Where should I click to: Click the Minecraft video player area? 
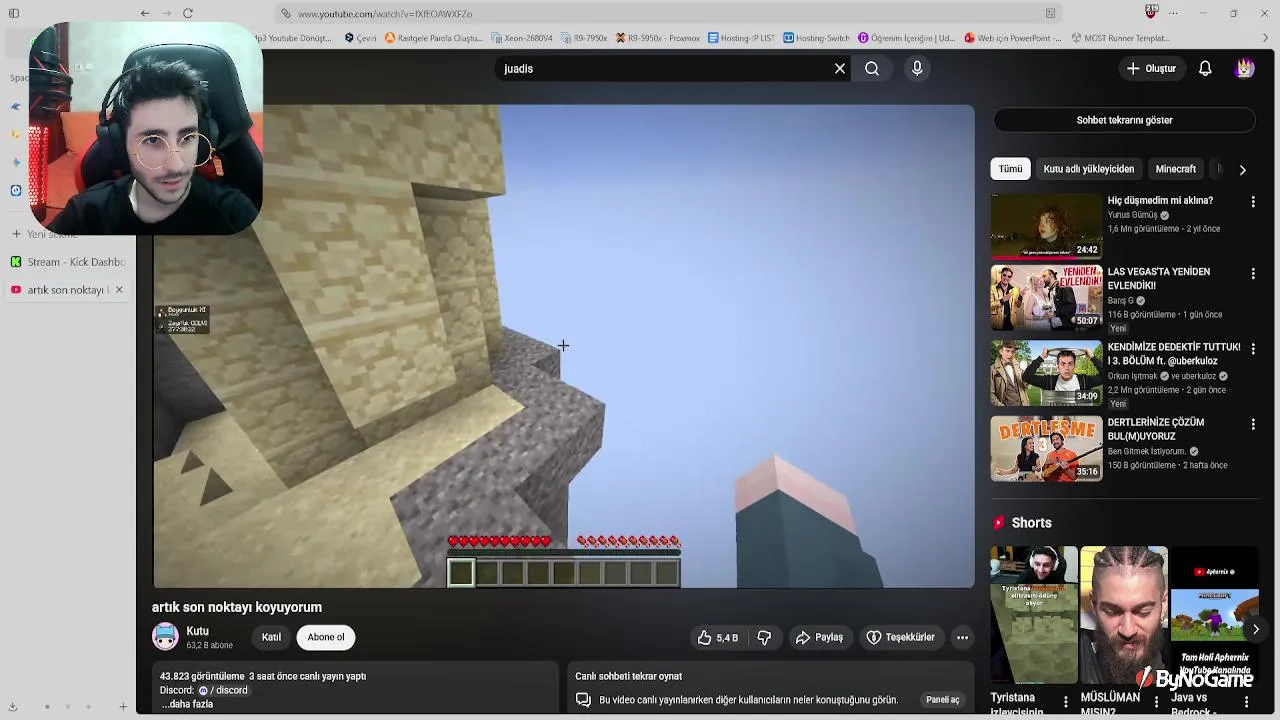563,346
